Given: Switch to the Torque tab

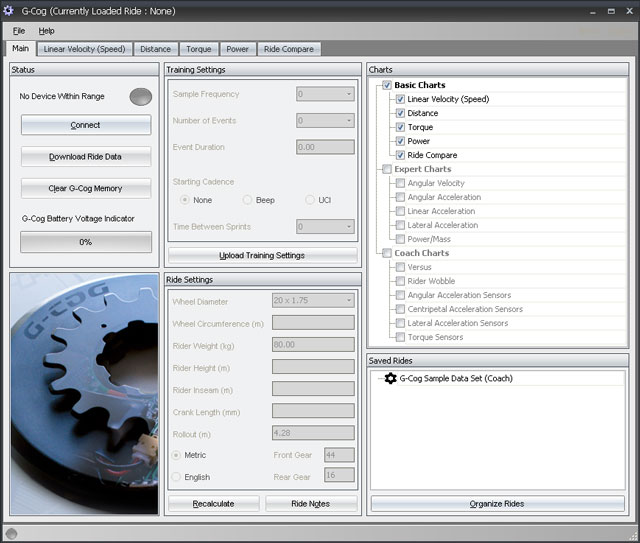Looking at the screenshot, I should [x=198, y=49].
